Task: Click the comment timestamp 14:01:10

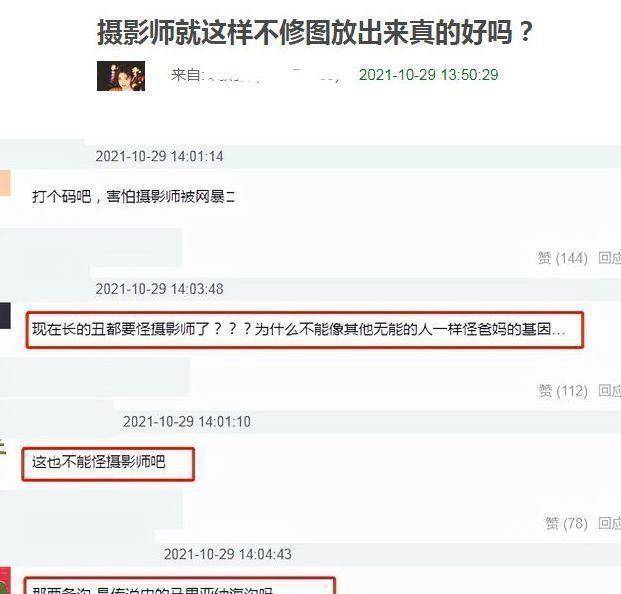Action: tap(187, 422)
